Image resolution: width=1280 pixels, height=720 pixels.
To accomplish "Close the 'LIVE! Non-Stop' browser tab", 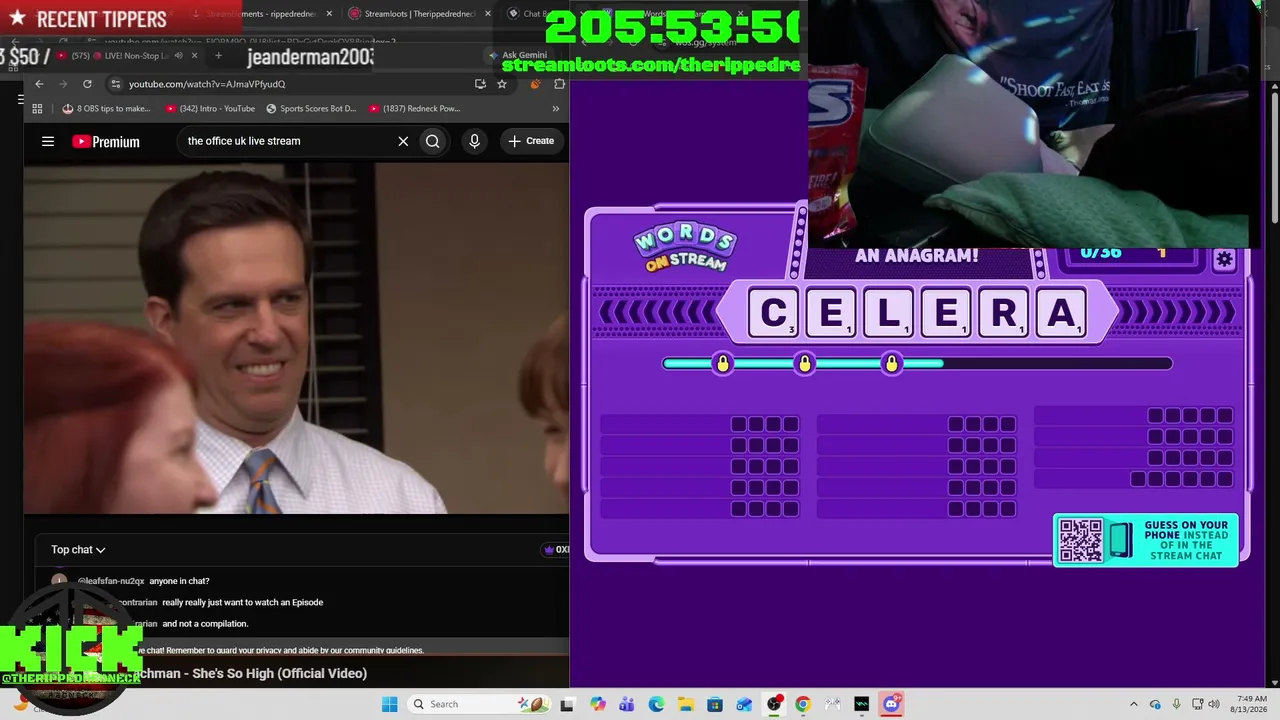I will point(195,56).
